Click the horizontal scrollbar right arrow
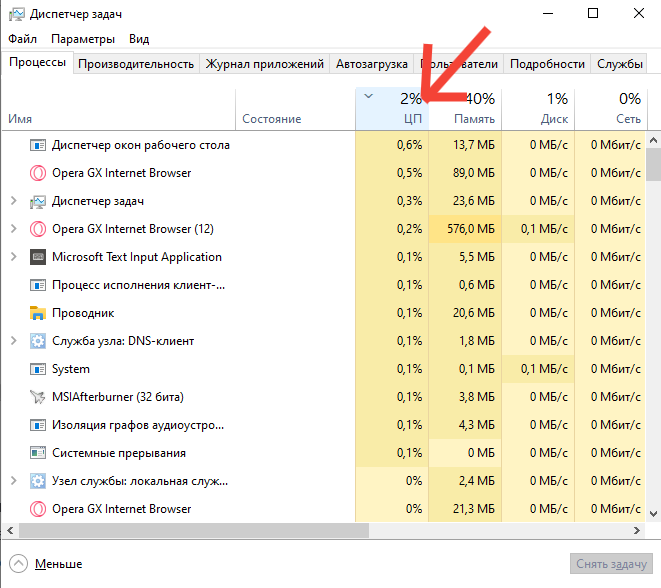Viewport: 661px width, 588px height. tap(637, 531)
